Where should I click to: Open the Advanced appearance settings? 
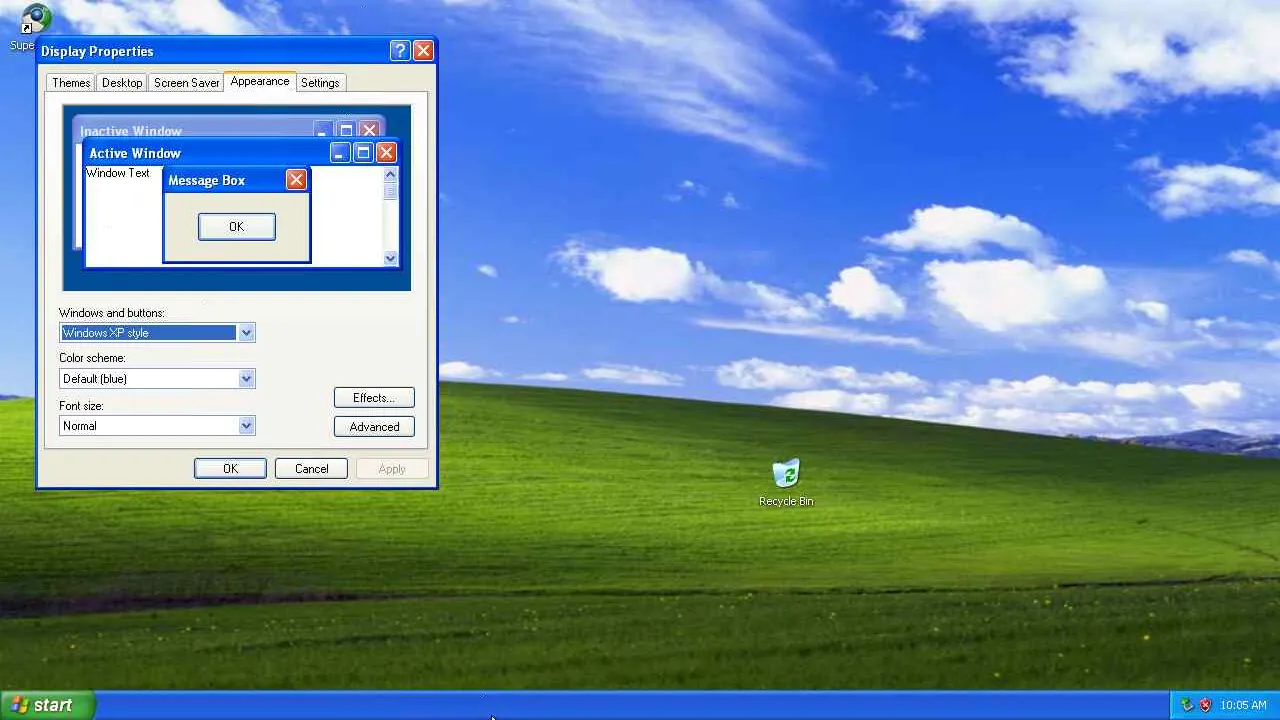click(x=374, y=427)
